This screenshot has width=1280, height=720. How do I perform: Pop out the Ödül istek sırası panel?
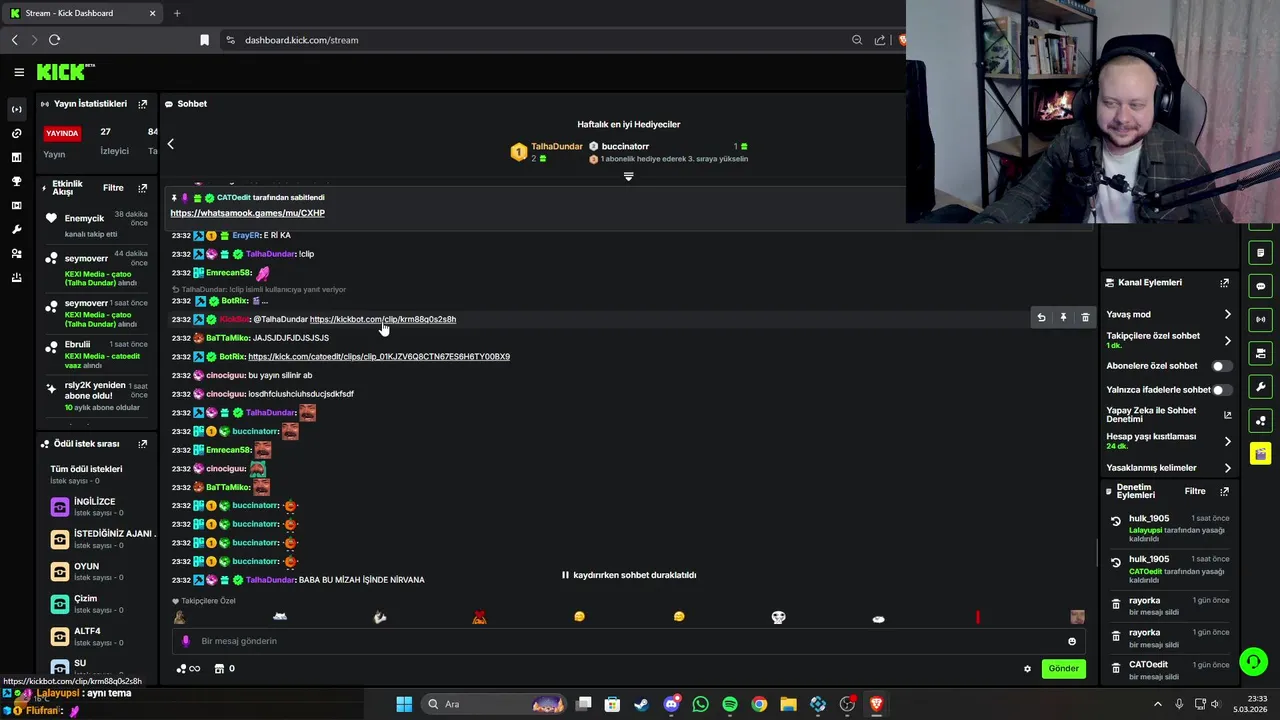[x=143, y=444]
